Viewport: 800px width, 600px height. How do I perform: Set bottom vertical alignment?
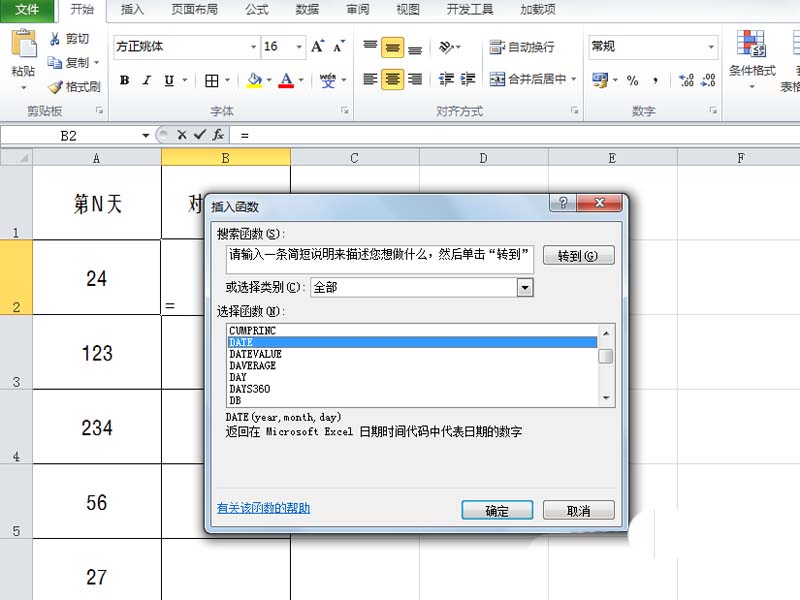click(415, 47)
